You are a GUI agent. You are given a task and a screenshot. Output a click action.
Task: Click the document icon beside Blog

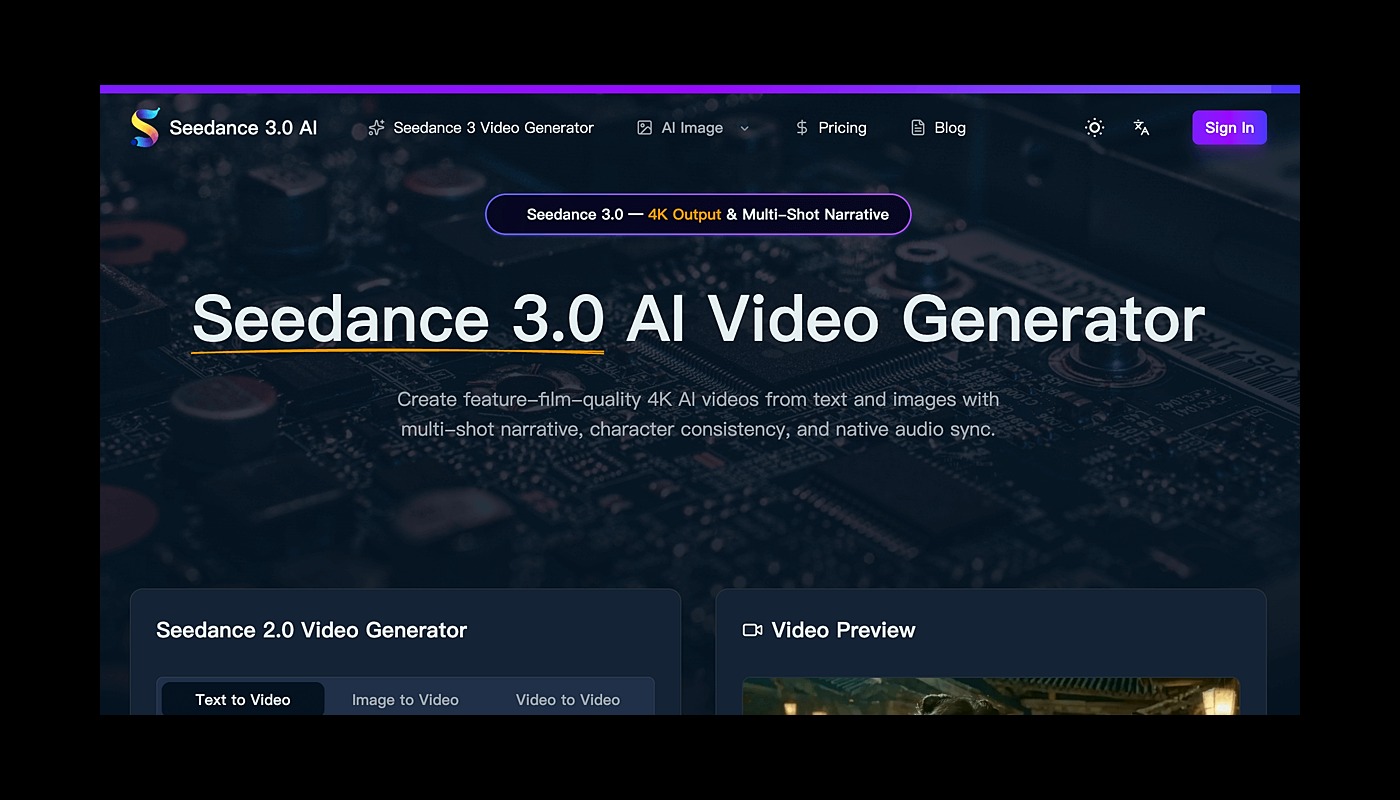pyautogui.click(x=918, y=128)
